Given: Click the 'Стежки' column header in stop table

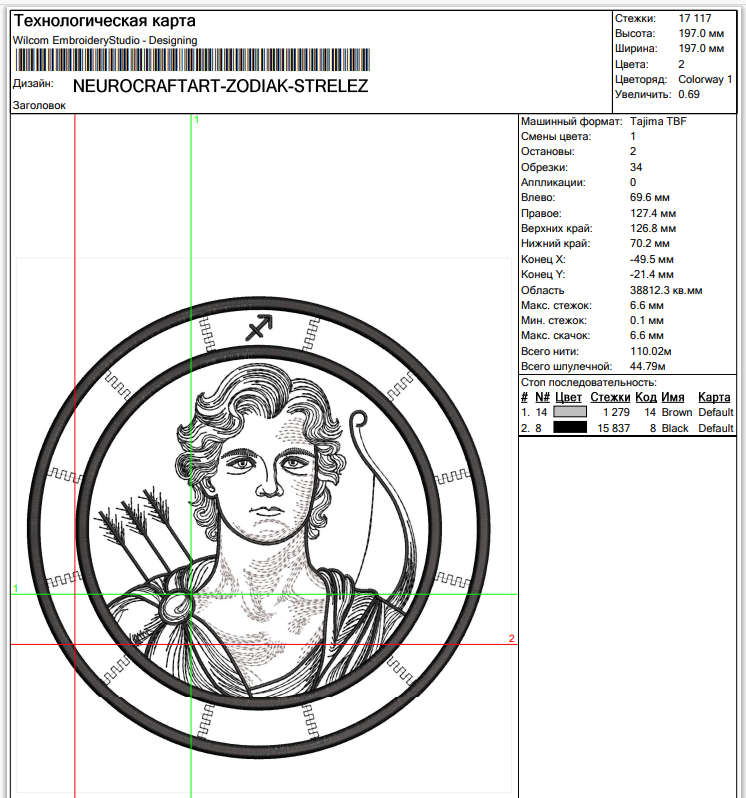Looking at the screenshot, I should click(610, 397).
